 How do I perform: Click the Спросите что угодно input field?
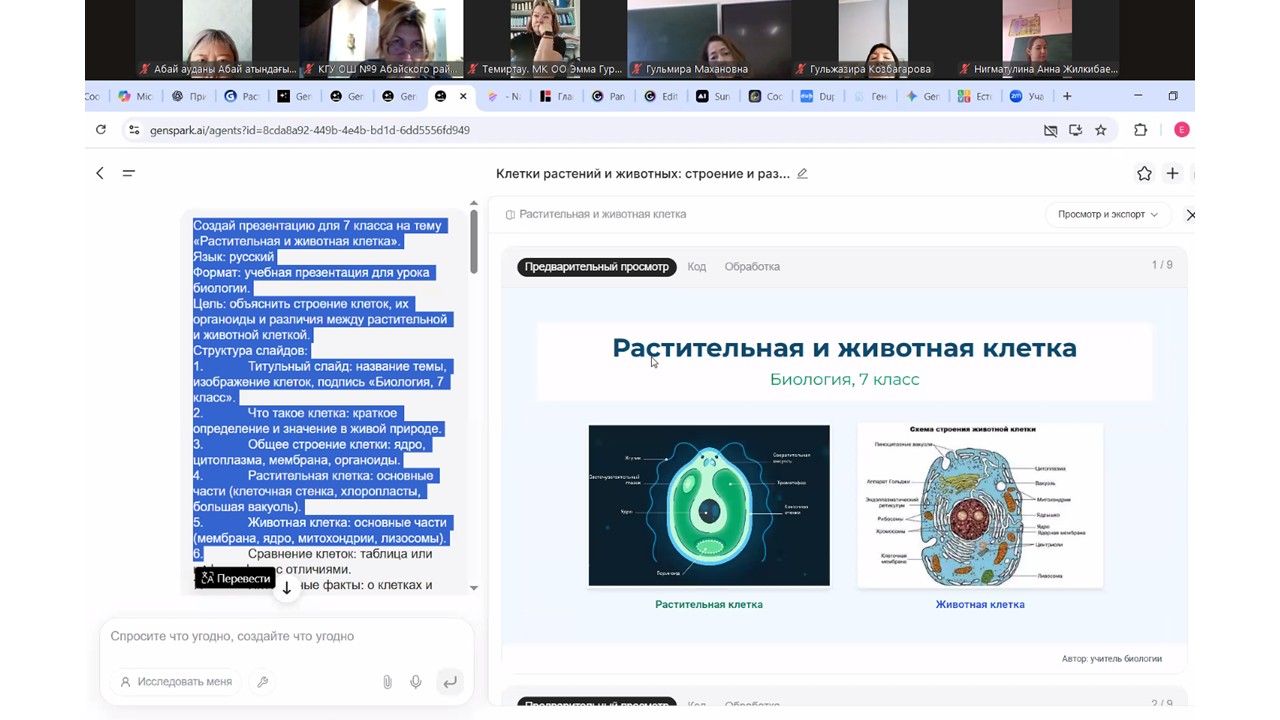tap(285, 637)
